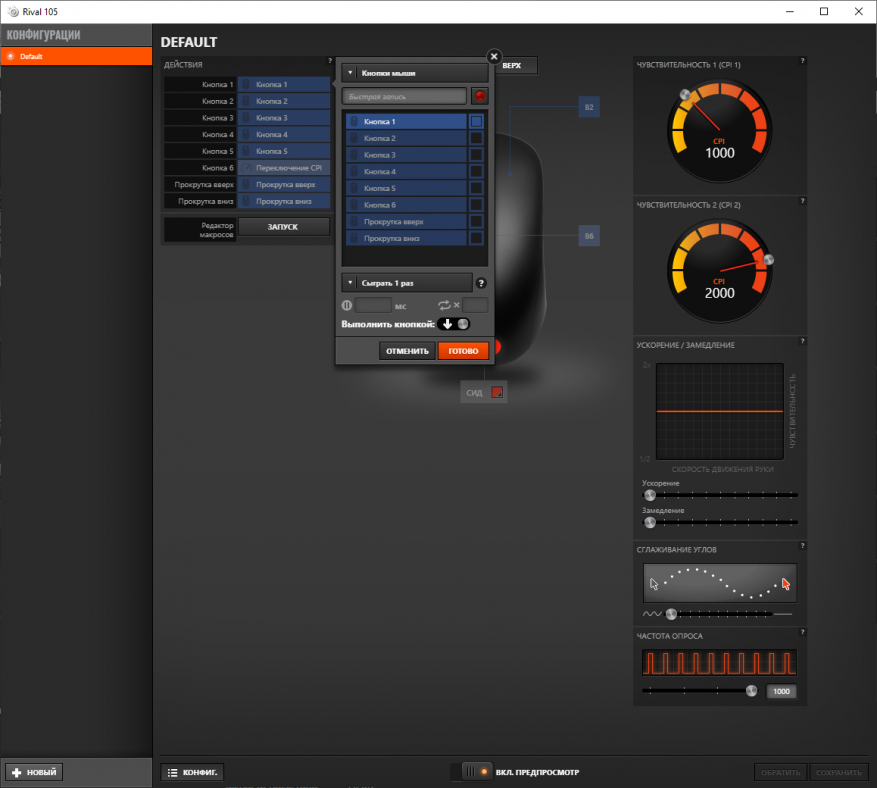Image resolution: width=877 pixels, height=788 pixels.
Task: Click the Default configuration status icon
Action: tap(10, 56)
